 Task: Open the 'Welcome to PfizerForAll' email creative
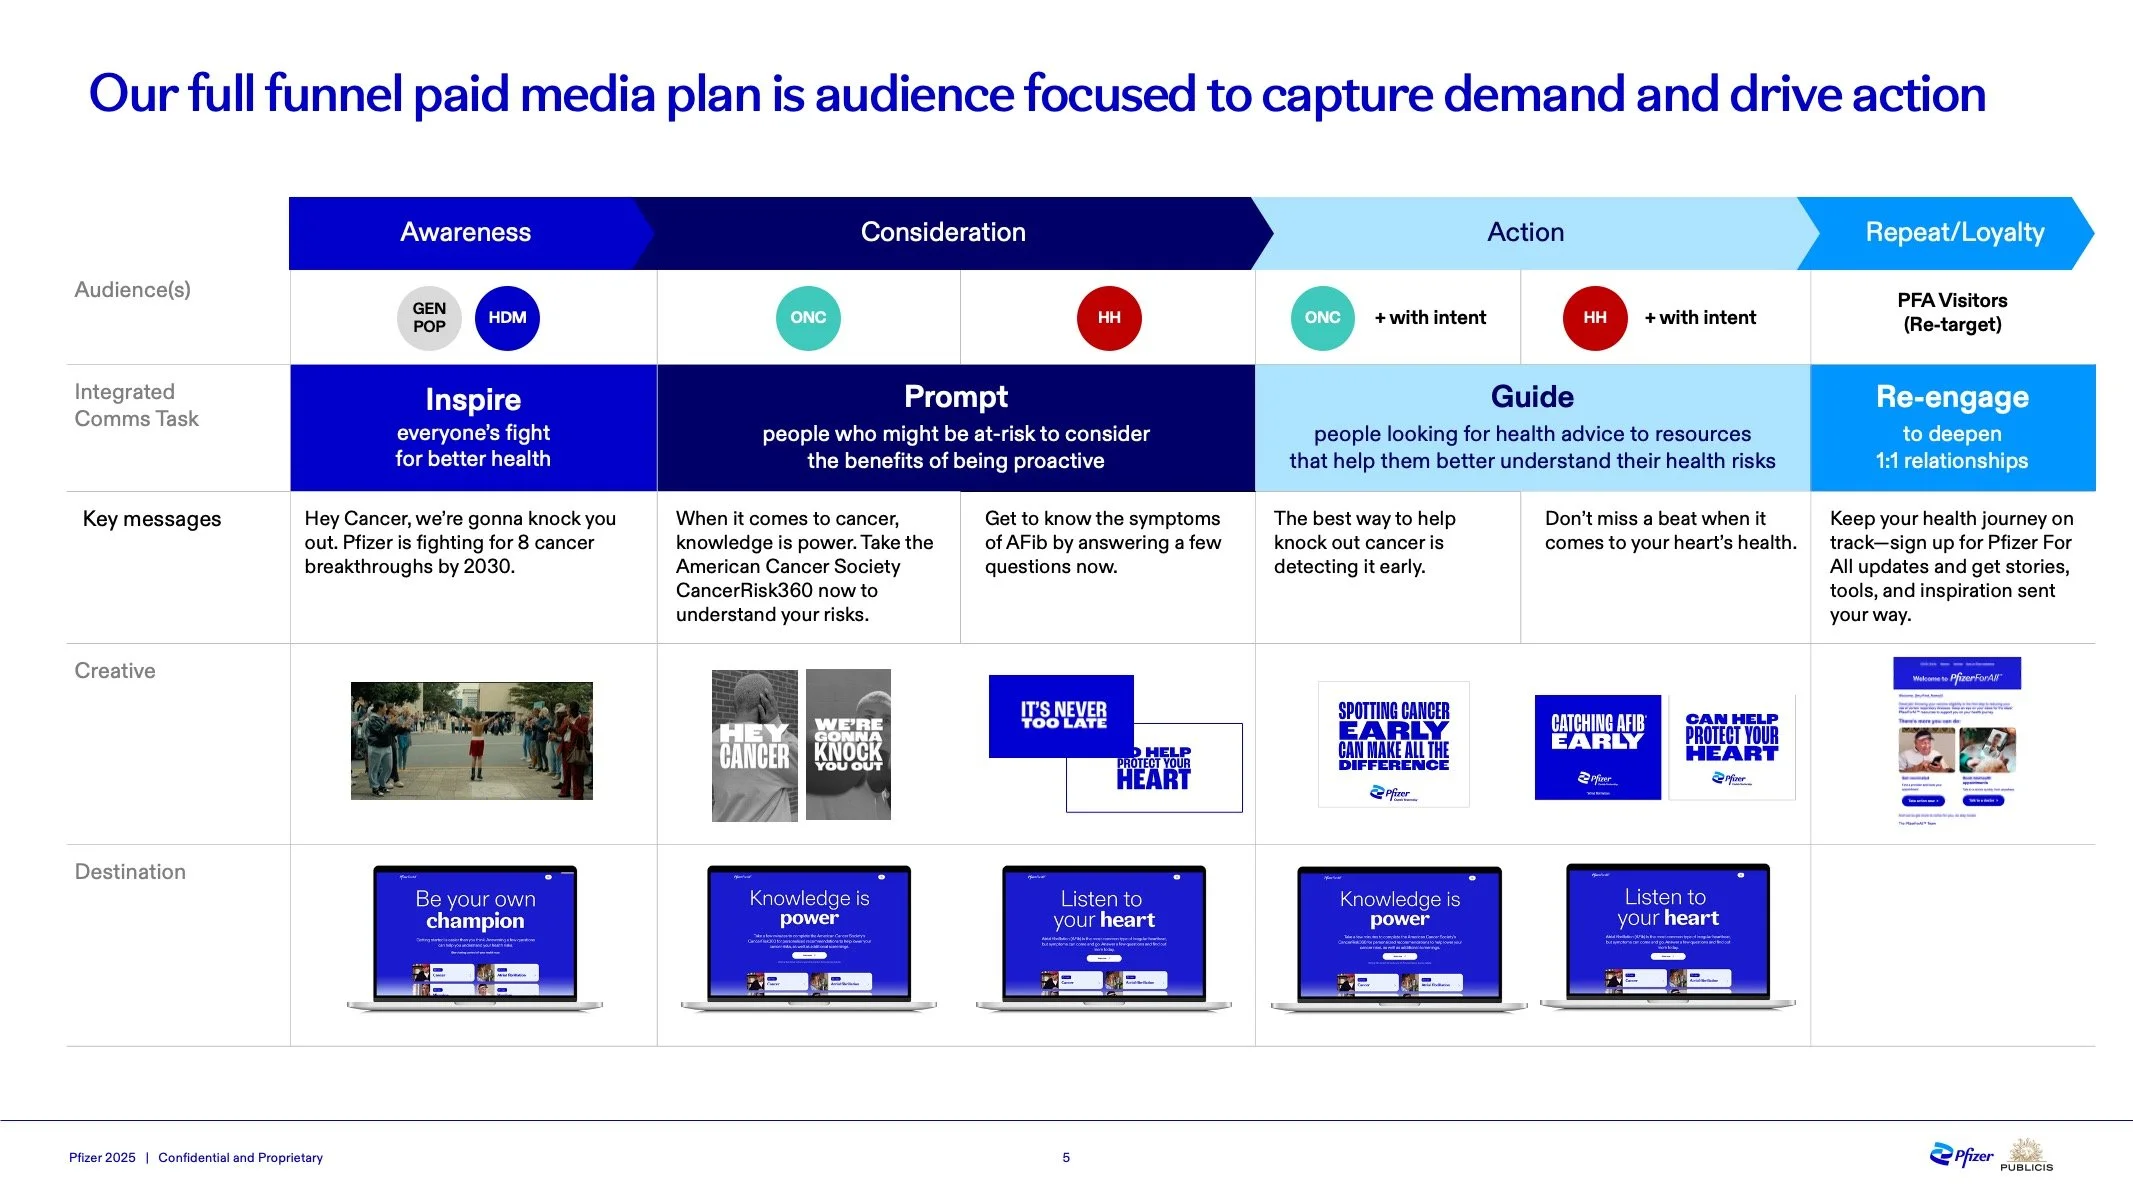point(1957,741)
